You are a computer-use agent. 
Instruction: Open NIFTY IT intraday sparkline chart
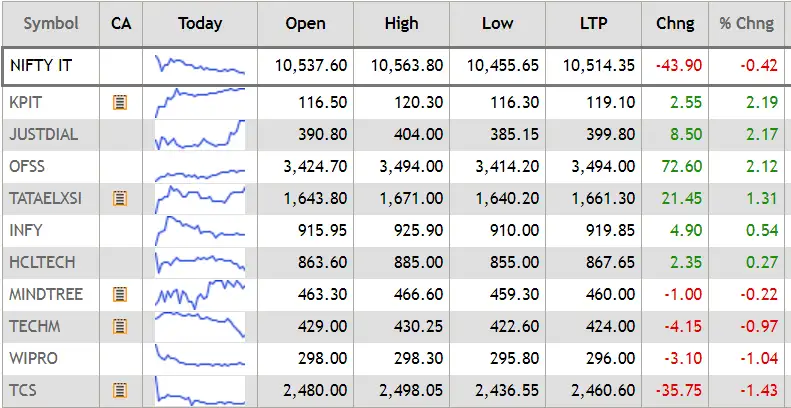[200, 66]
